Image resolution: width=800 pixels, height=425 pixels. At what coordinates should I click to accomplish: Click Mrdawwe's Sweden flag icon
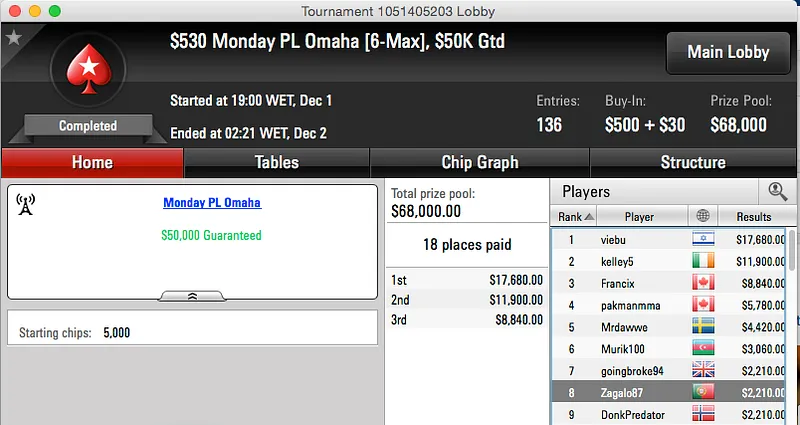pos(704,326)
